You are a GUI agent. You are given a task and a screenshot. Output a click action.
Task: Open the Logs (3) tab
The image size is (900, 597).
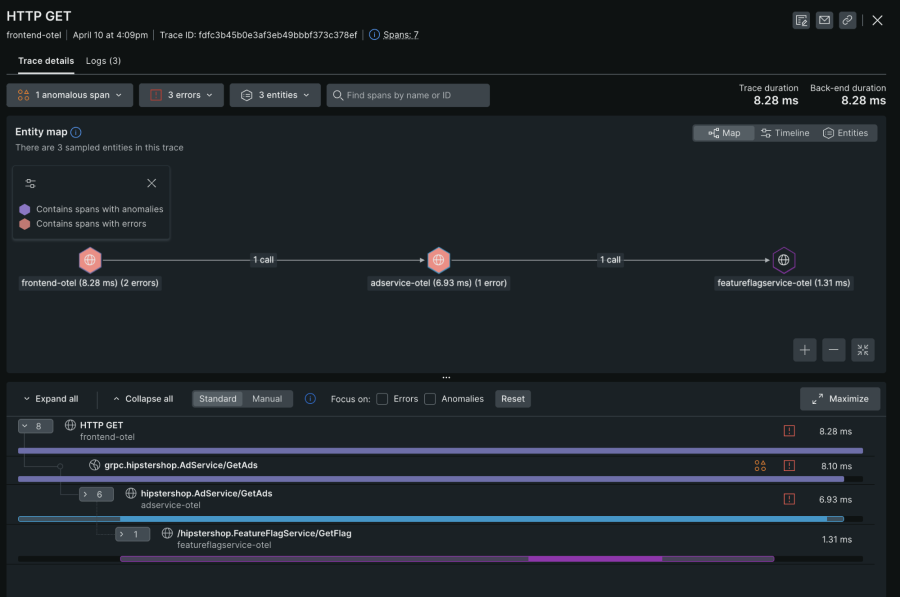coord(103,61)
